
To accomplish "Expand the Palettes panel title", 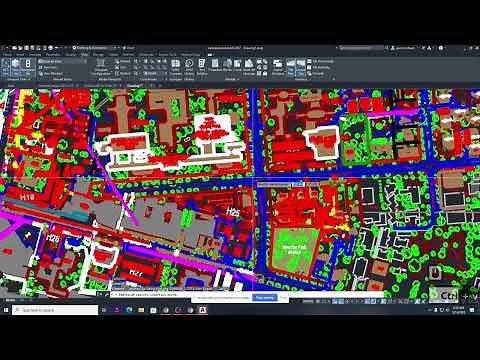I will pos(232,79).
